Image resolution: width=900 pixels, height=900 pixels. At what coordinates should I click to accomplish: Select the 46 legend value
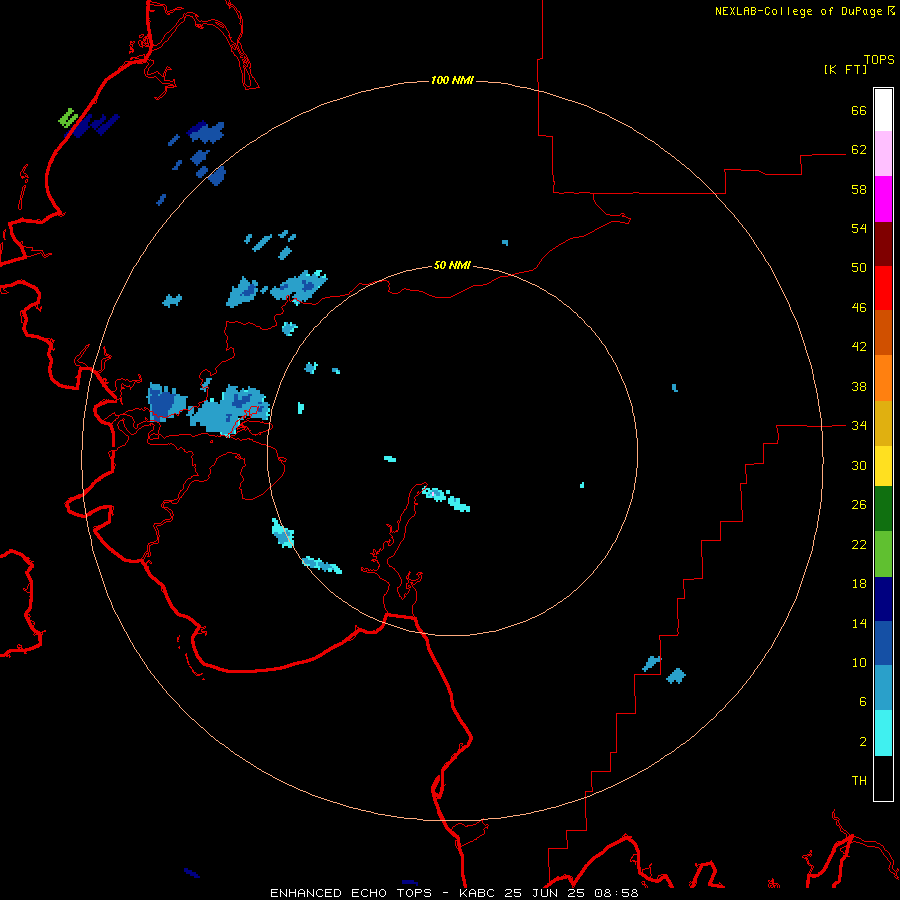coord(859,308)
